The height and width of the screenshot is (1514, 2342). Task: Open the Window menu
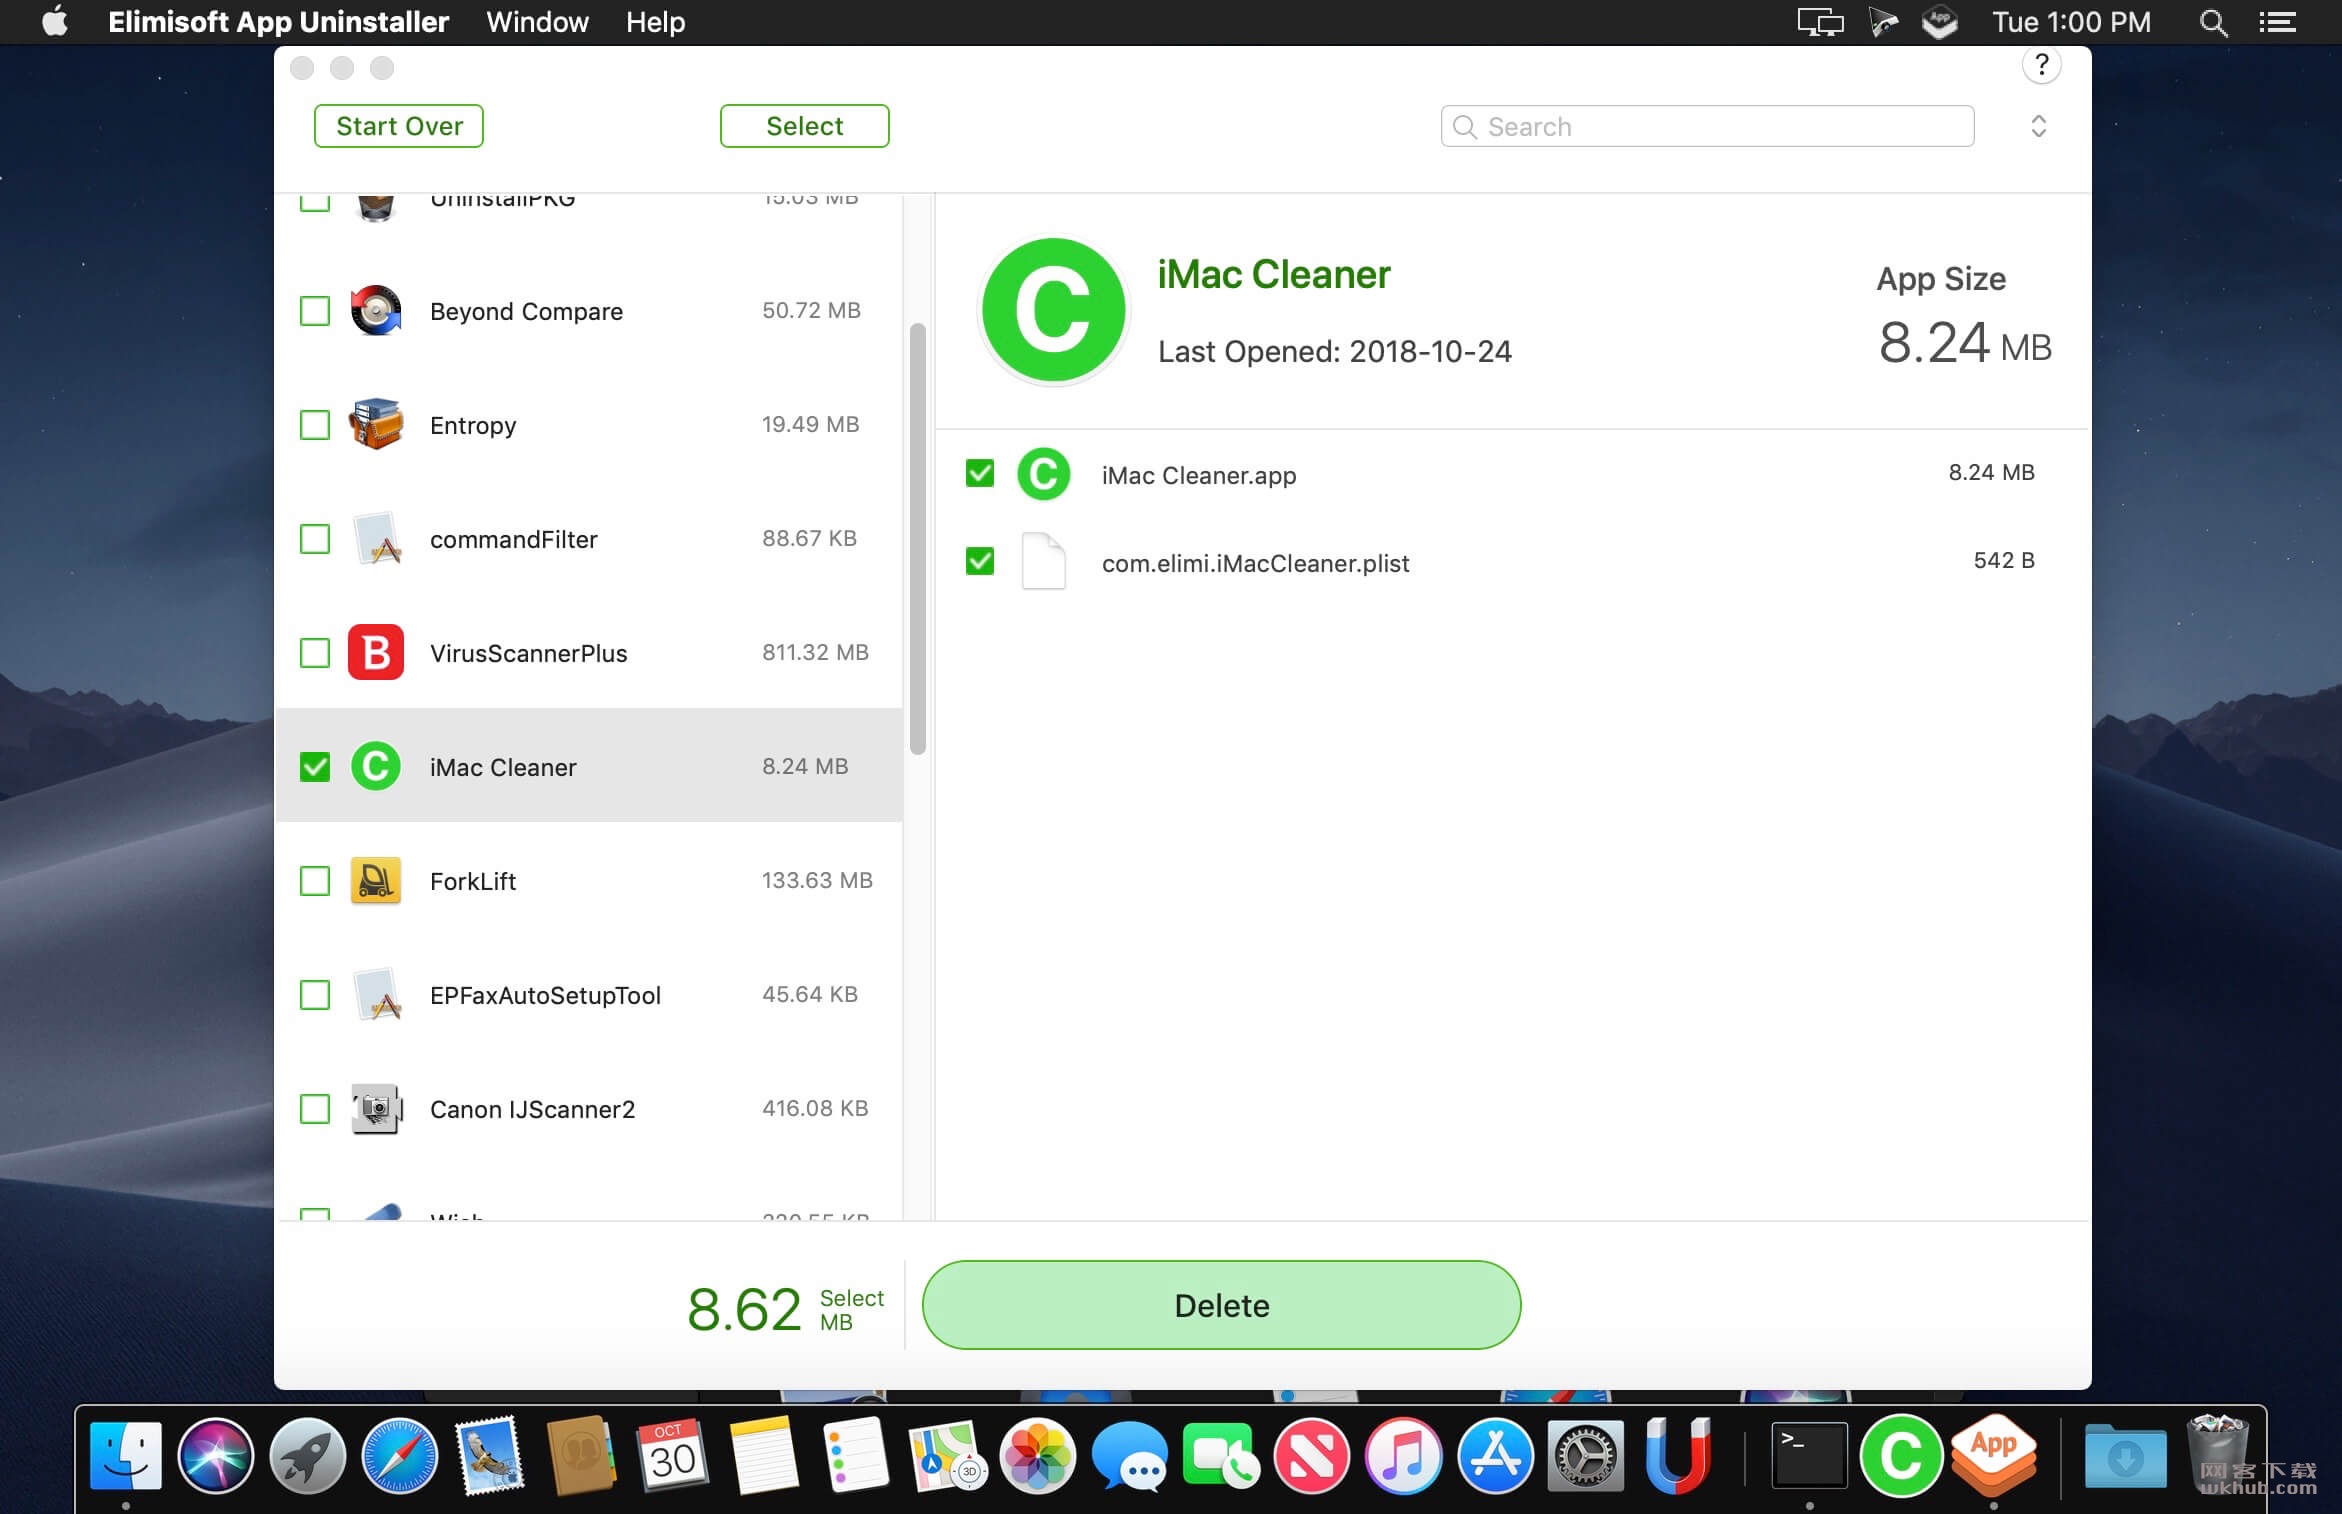[537, 22]
